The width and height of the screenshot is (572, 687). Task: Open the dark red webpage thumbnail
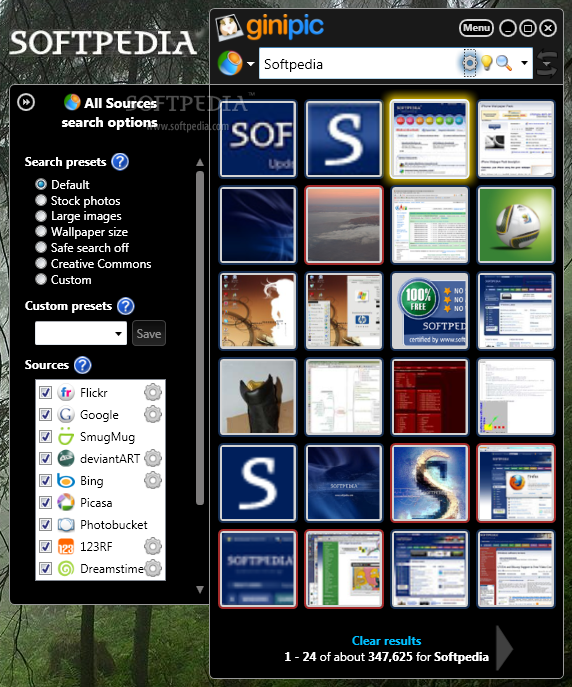[x=429, y=397]
